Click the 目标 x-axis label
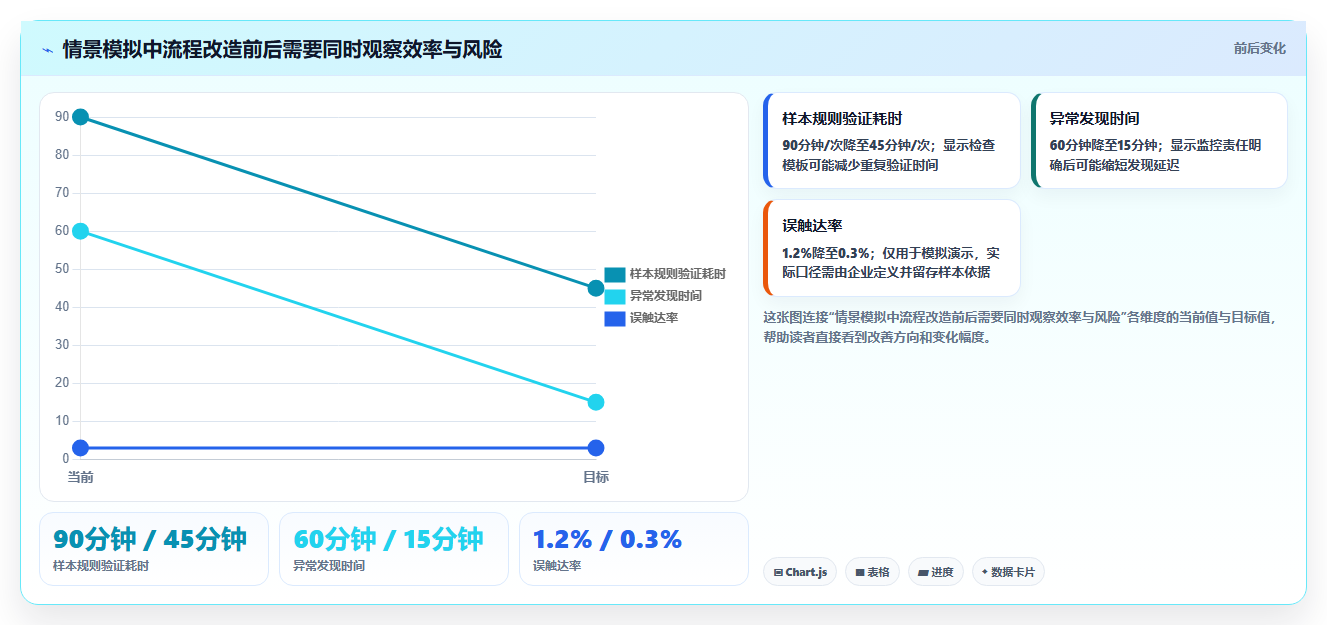Screen dimensions: 1327x625 coord(596,477)
